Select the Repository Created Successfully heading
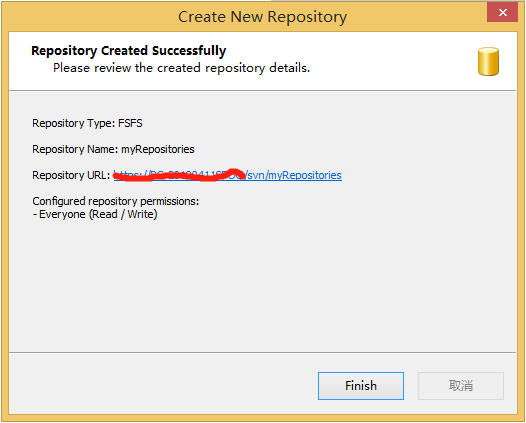This screenshot has height=423, width=526. click(x=128, y=51)
